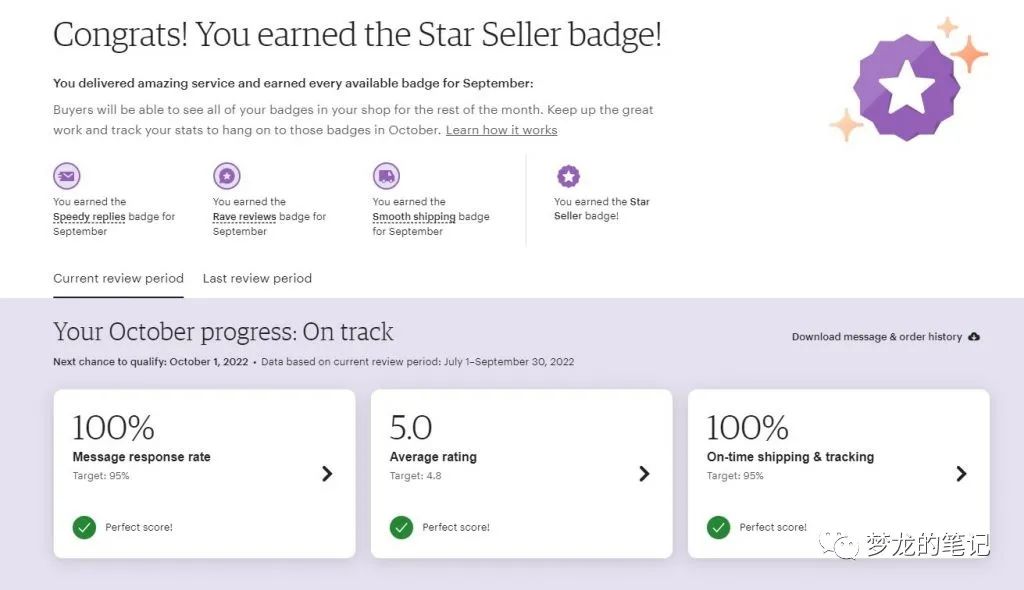Click the Speedy replies envelope badge icon
The image size is (1024, 590).
pos(66,175)
